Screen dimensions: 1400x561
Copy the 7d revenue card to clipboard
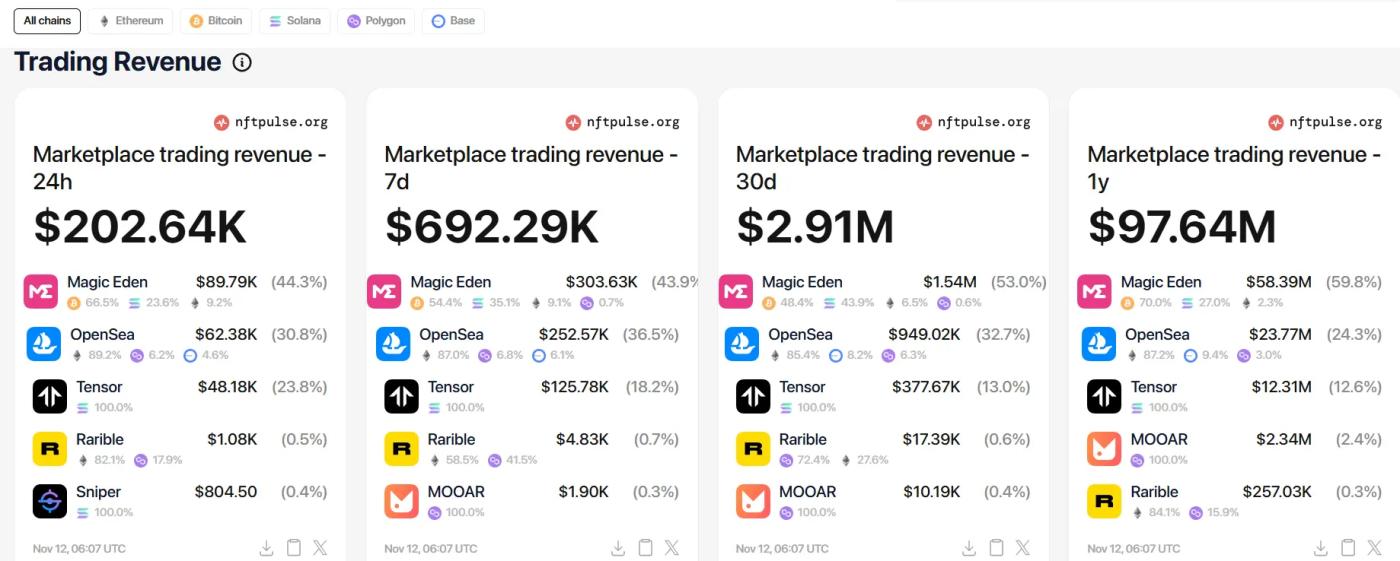click(646, 548)
